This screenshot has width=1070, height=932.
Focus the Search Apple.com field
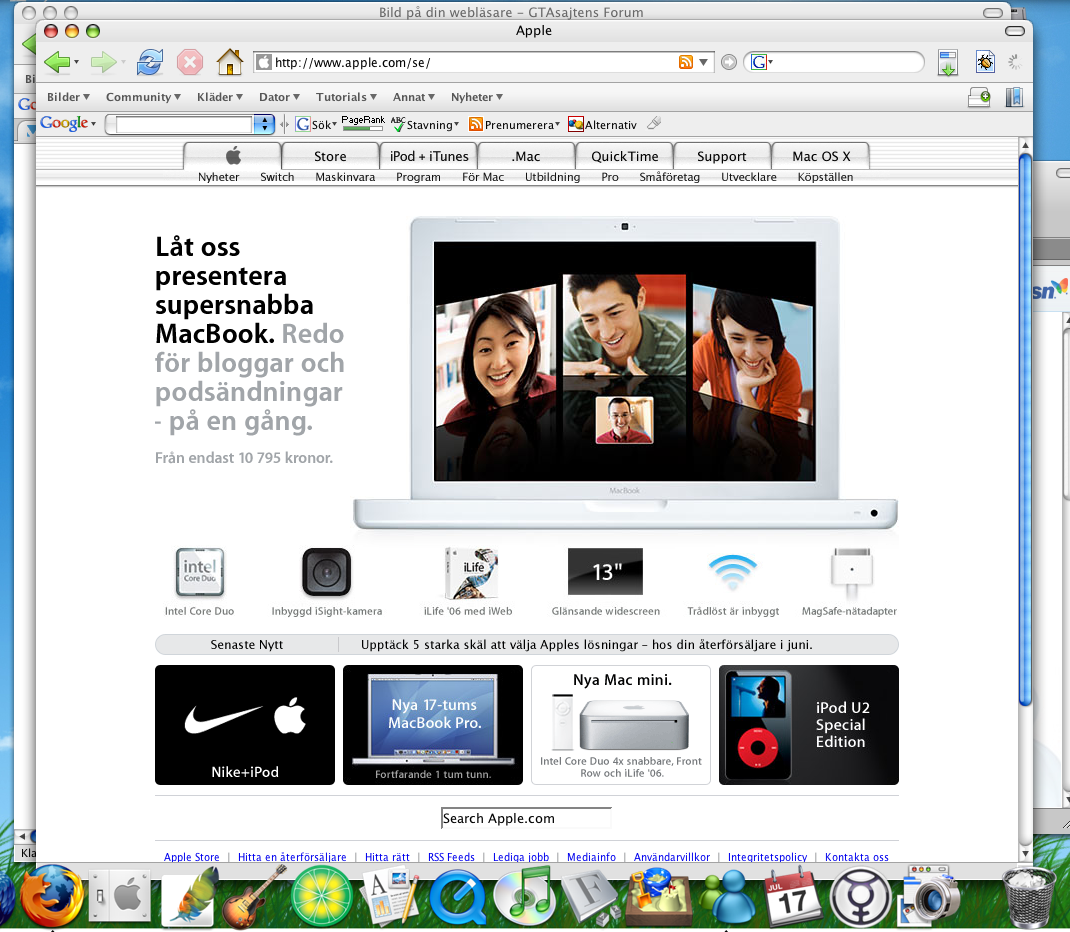click(526, 818)
